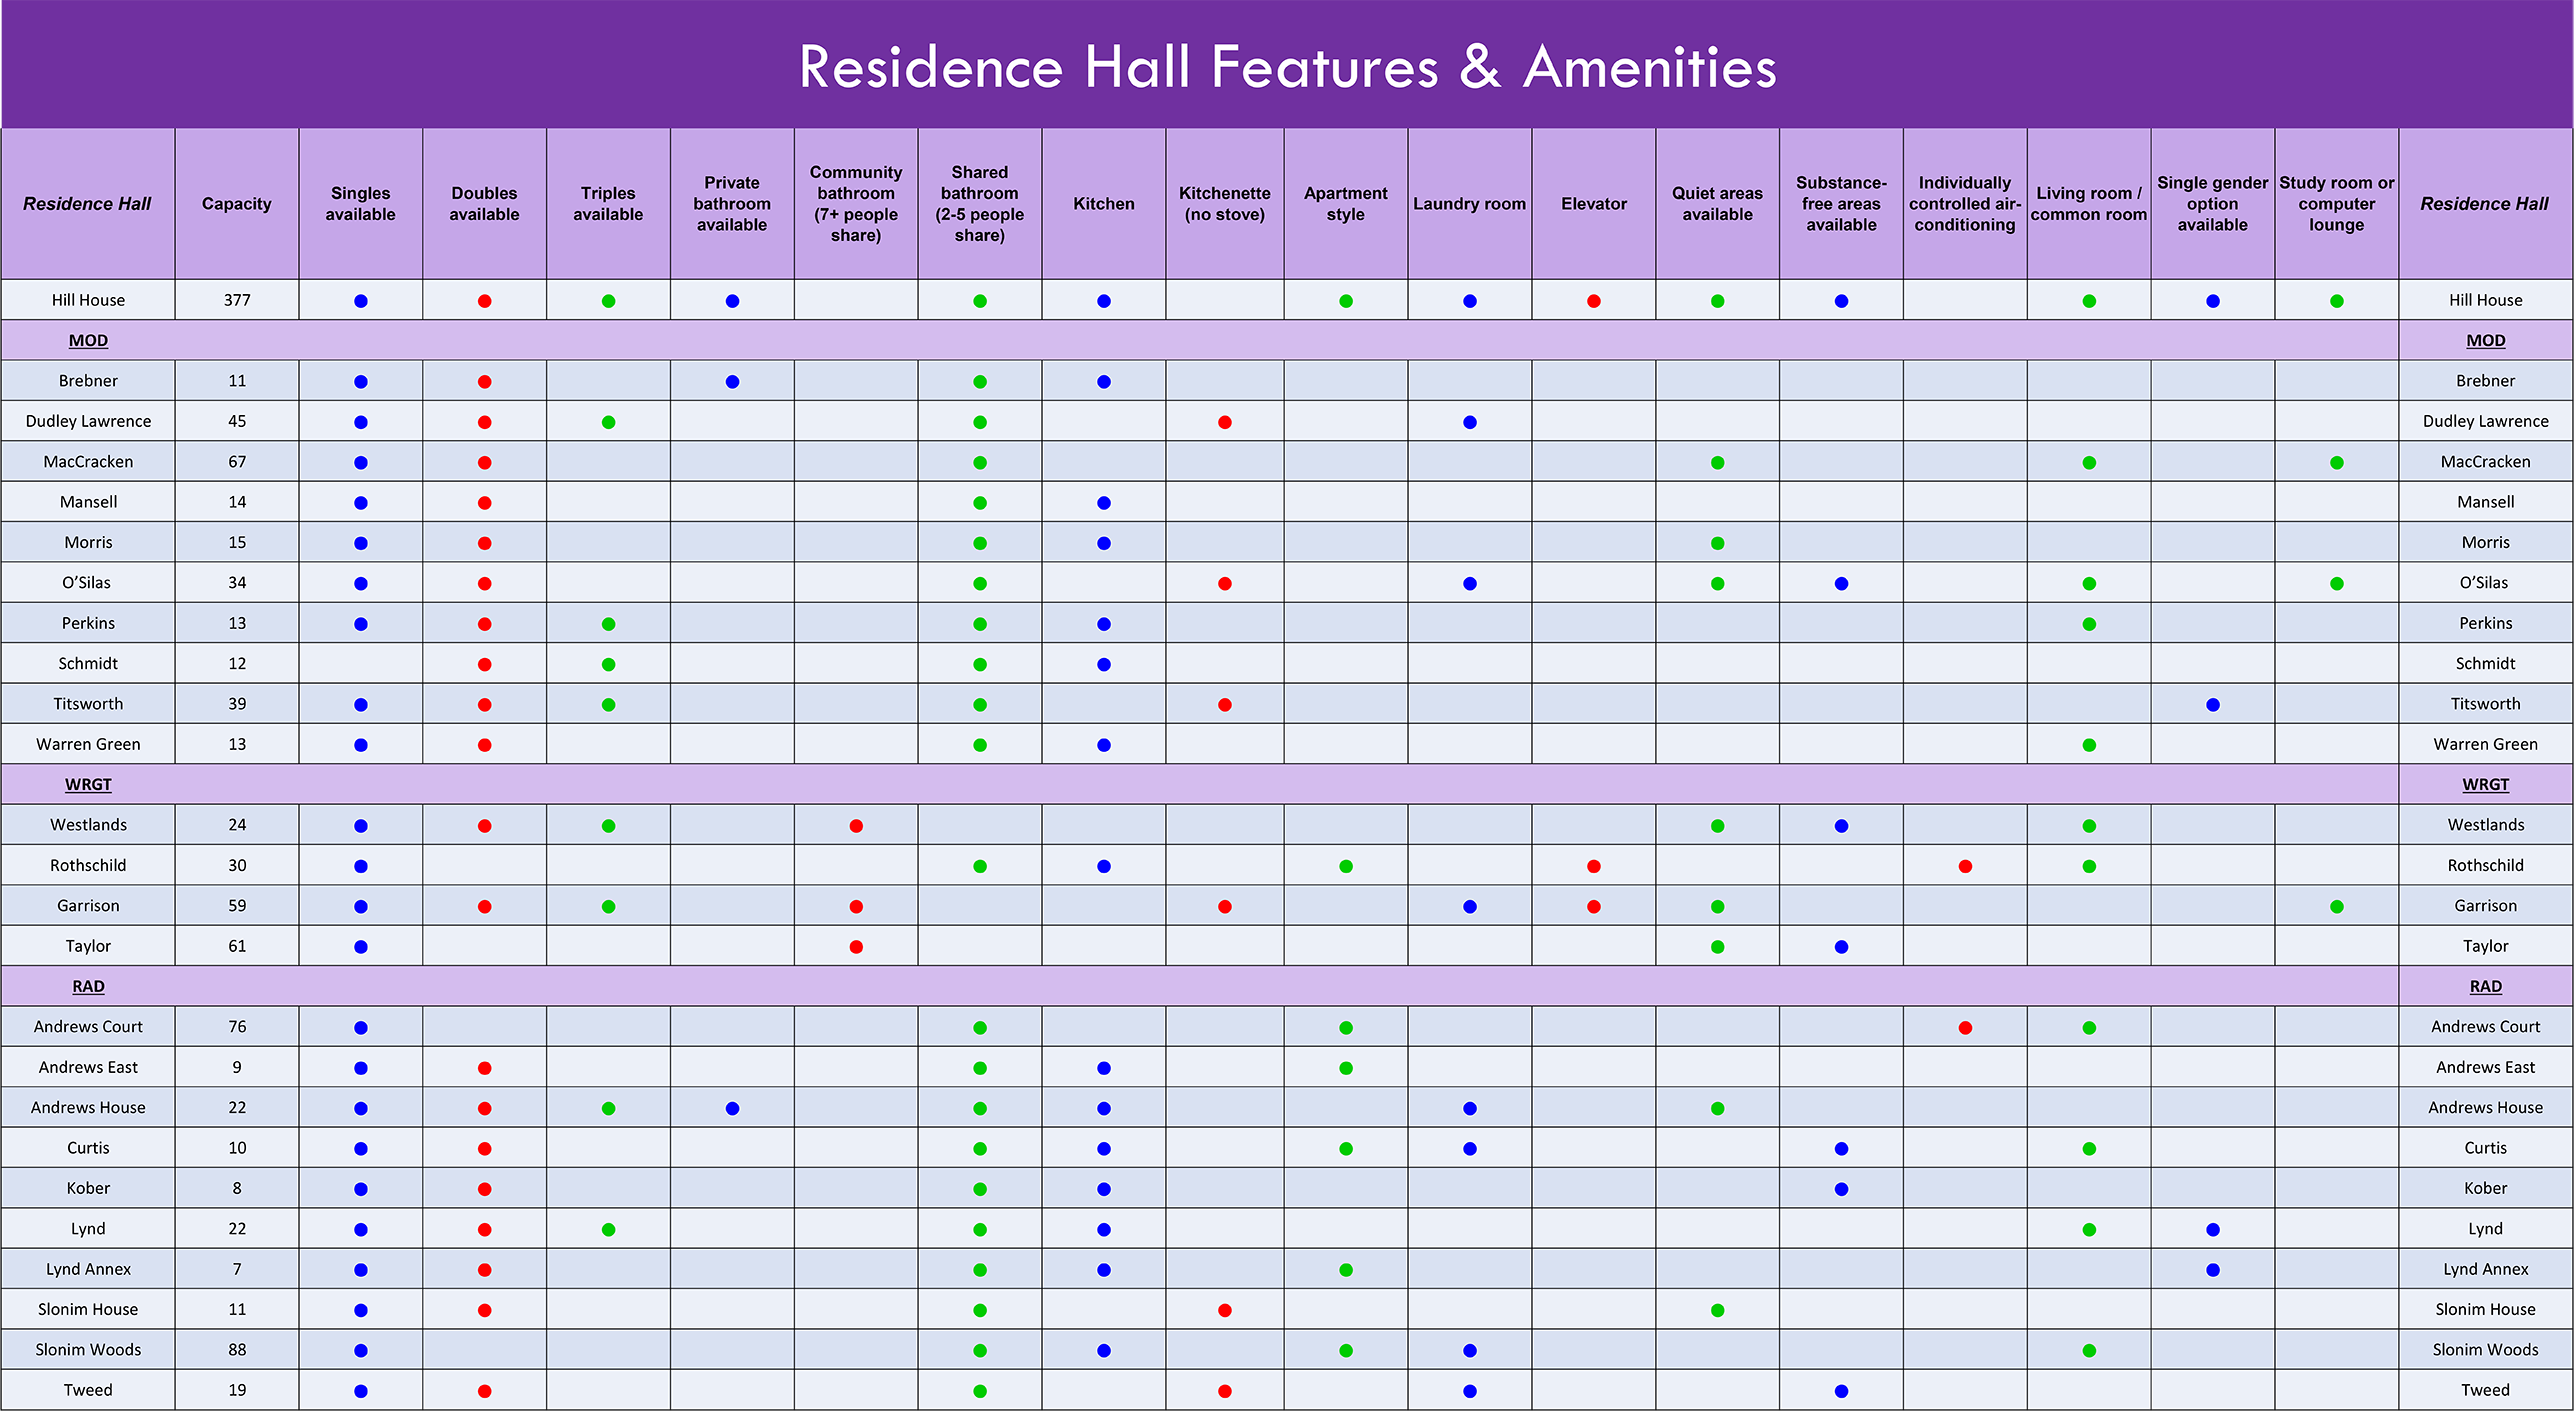This screenshot has height=1411, width=2574.
Task: Click the red air-conditioning dot for Andrews Court
Action: (x=1964, y=1026)
